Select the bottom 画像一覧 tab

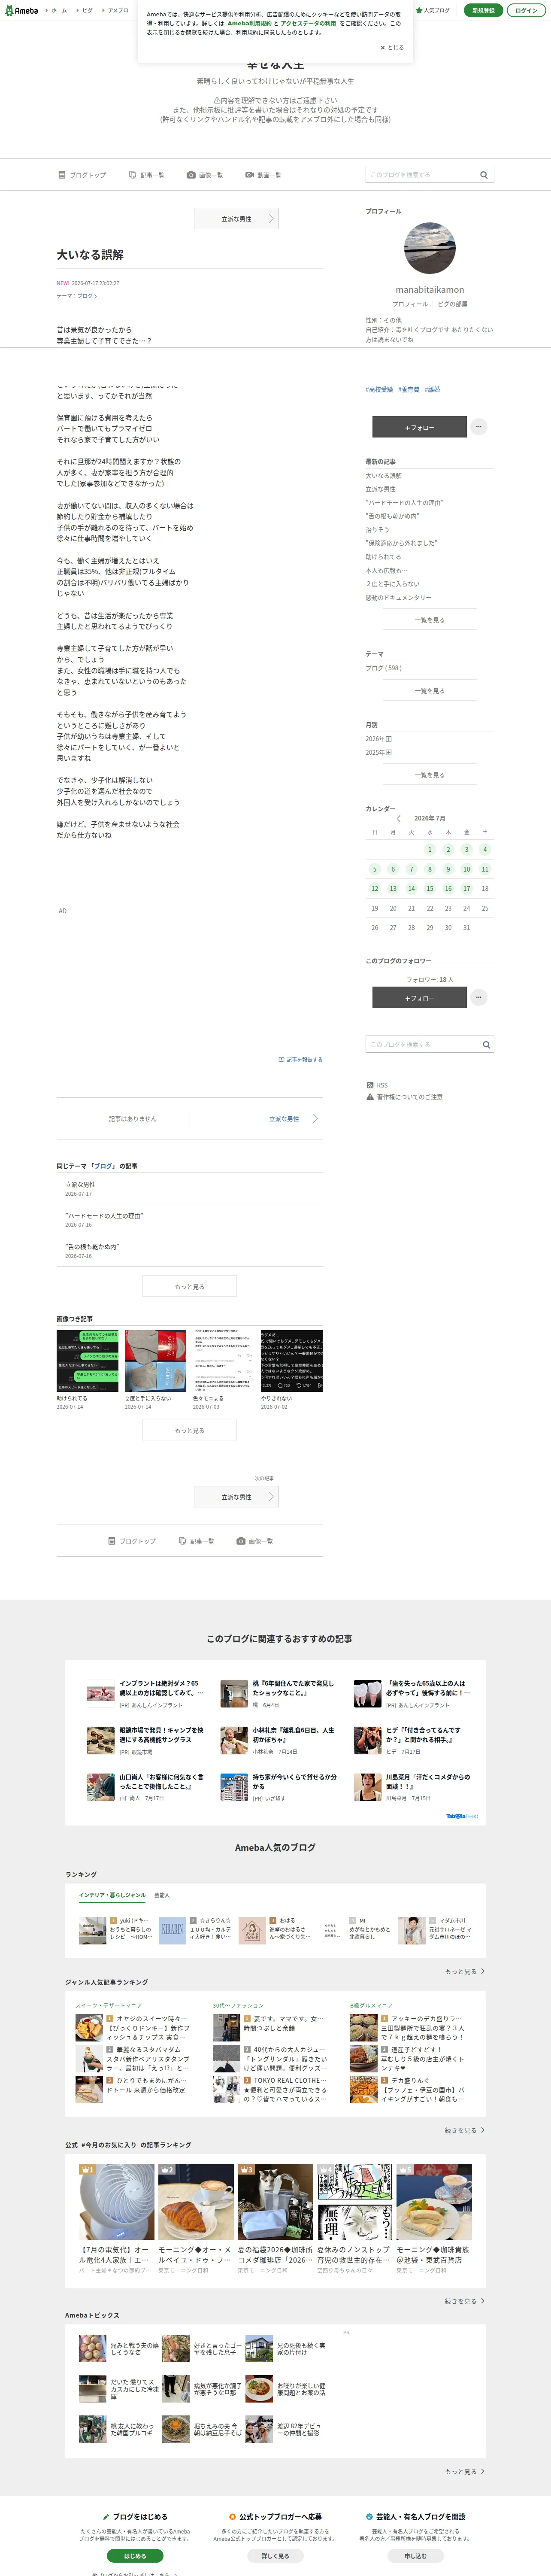pos(255,1541)
